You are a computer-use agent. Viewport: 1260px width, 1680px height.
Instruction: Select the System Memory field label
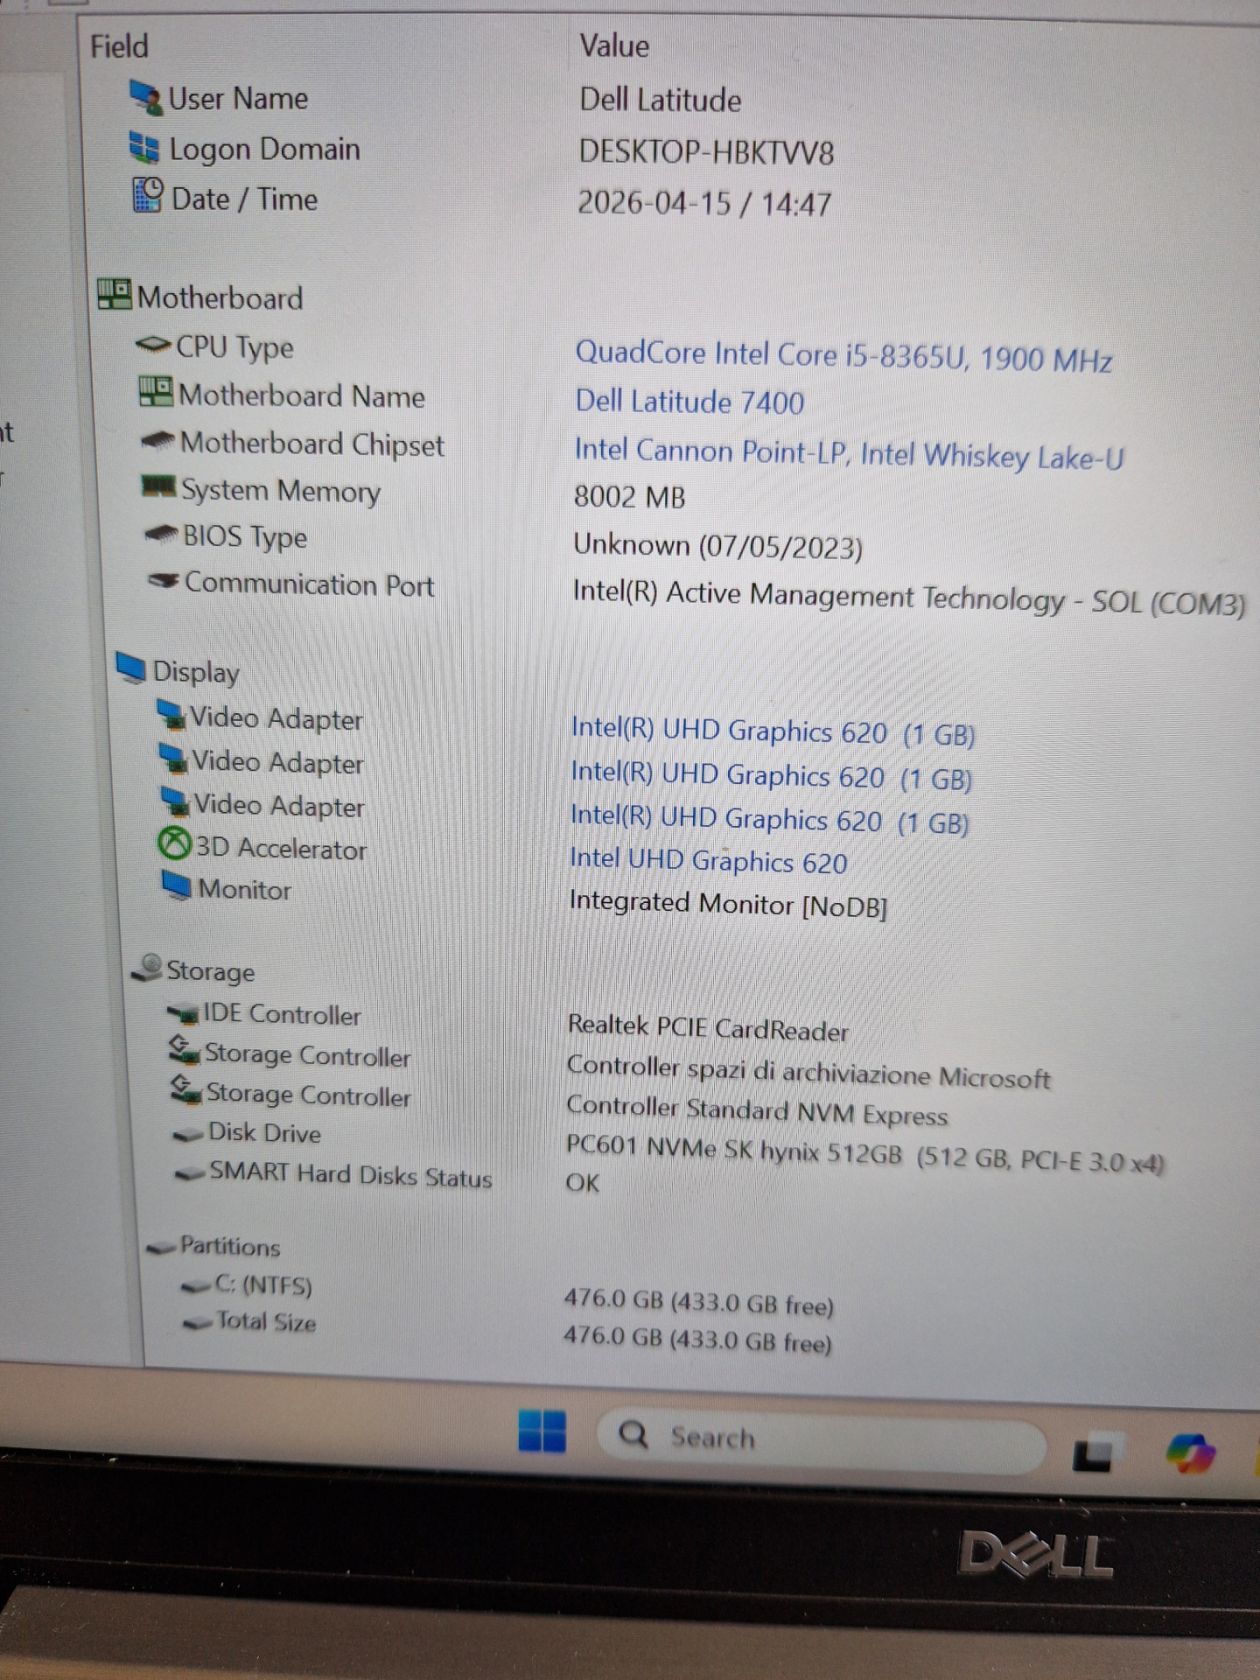(x=280, y=491)
